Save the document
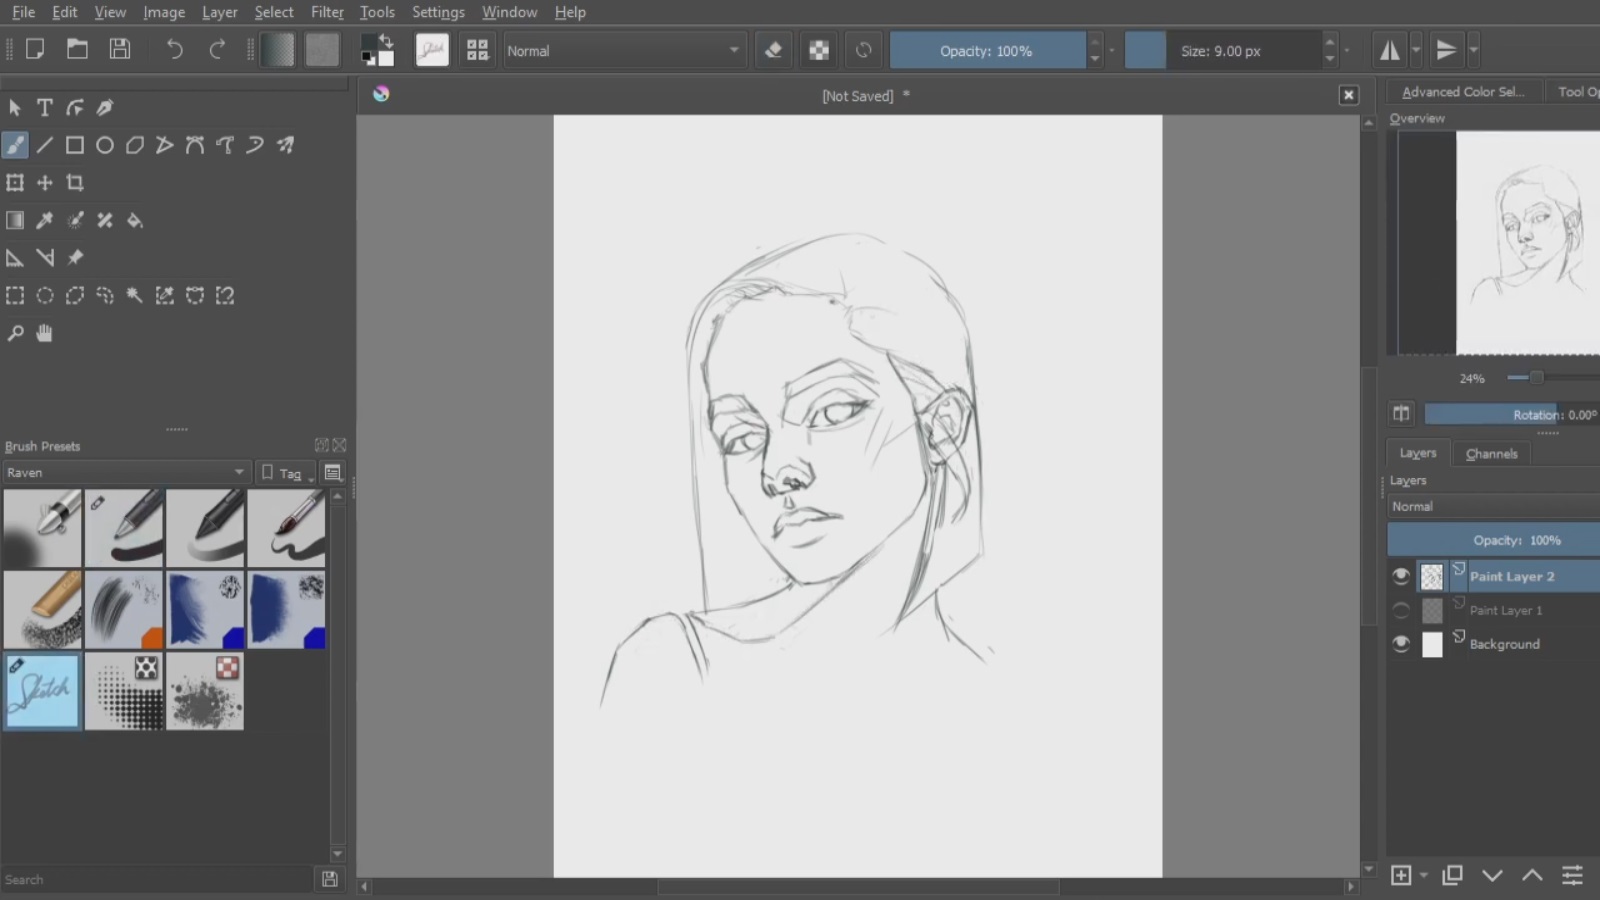 [120, 49]
